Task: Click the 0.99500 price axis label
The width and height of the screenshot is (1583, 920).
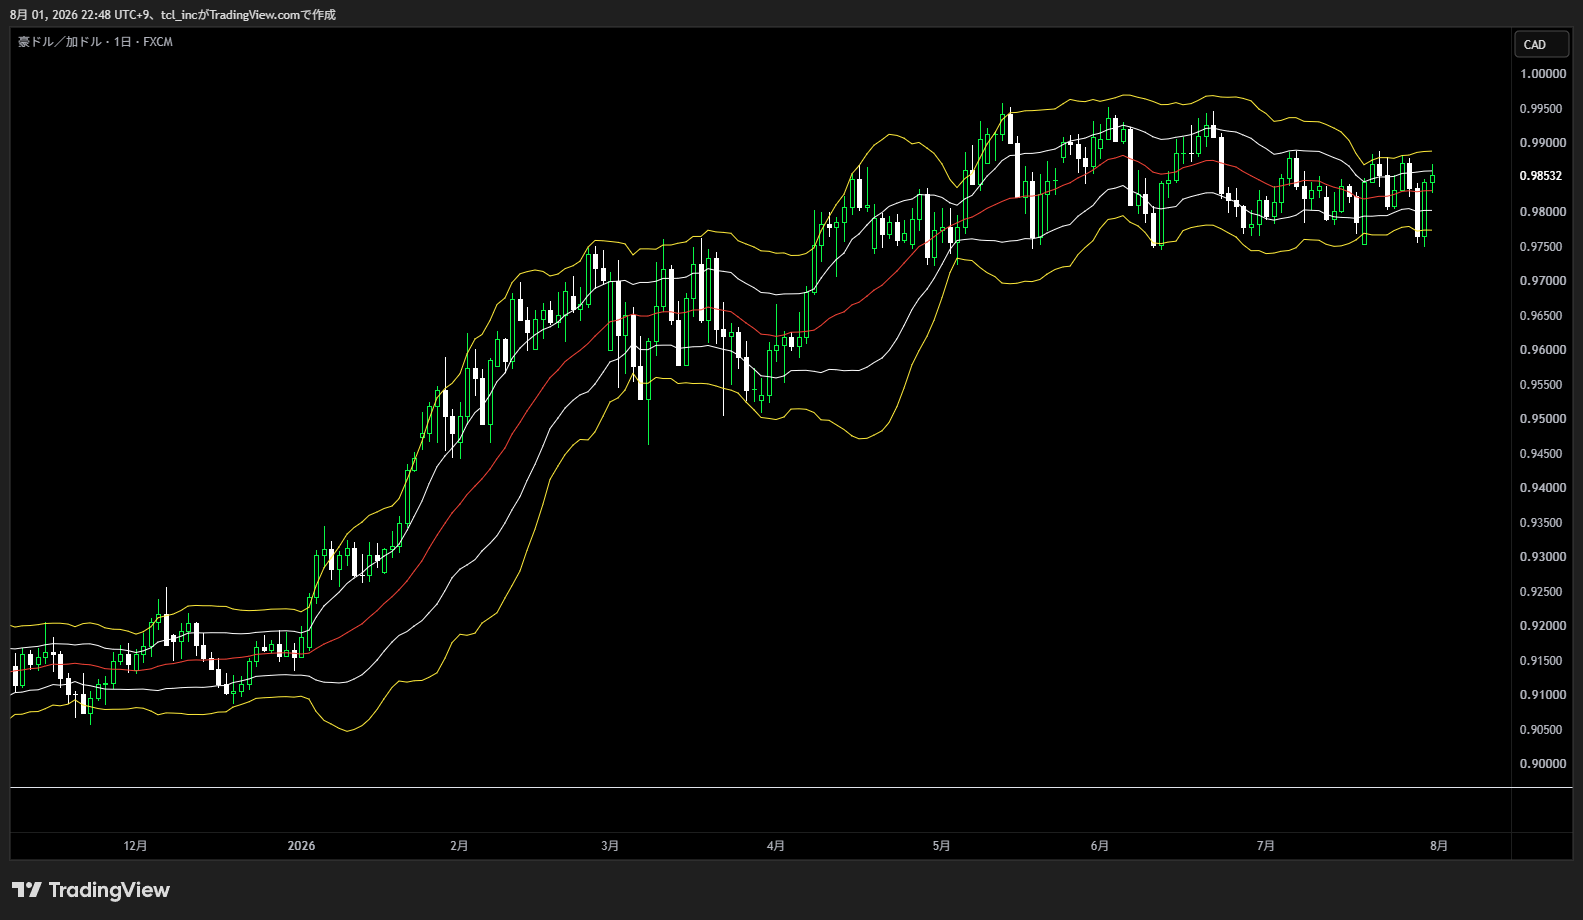Action: pyautogui.click(x=1543, y=109)
